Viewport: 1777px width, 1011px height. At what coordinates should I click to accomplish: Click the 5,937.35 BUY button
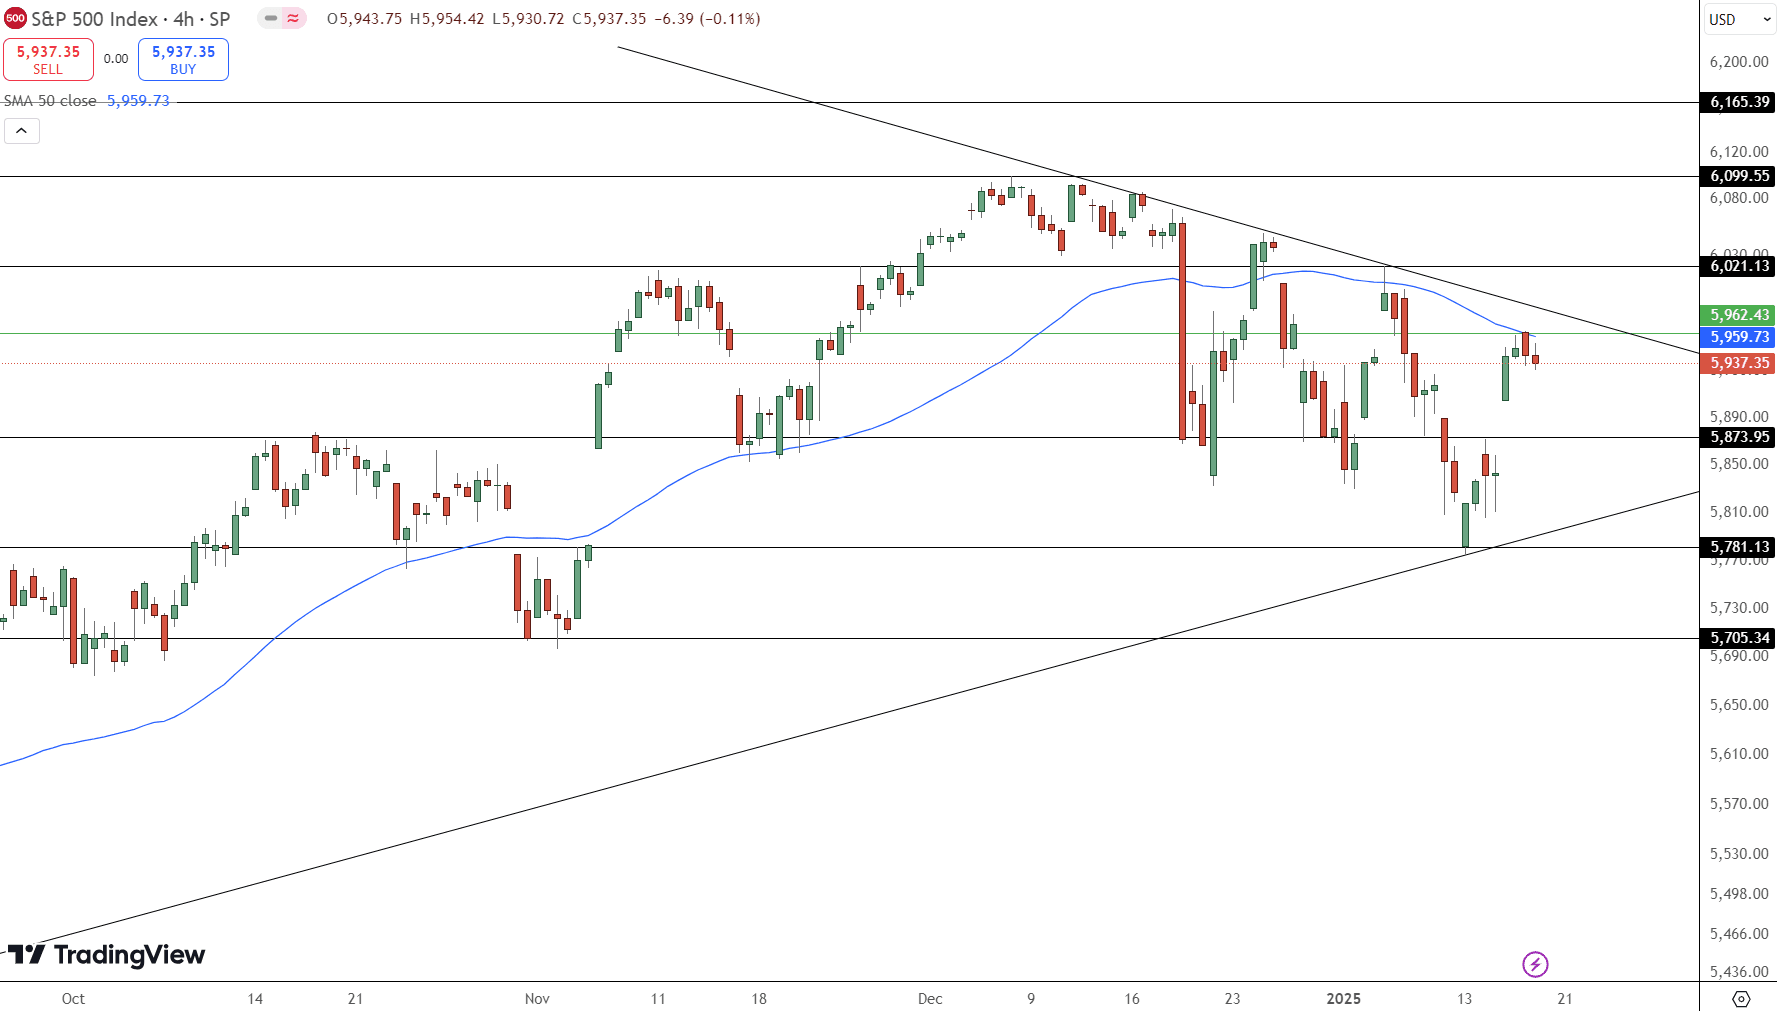[x=183, y=59]
